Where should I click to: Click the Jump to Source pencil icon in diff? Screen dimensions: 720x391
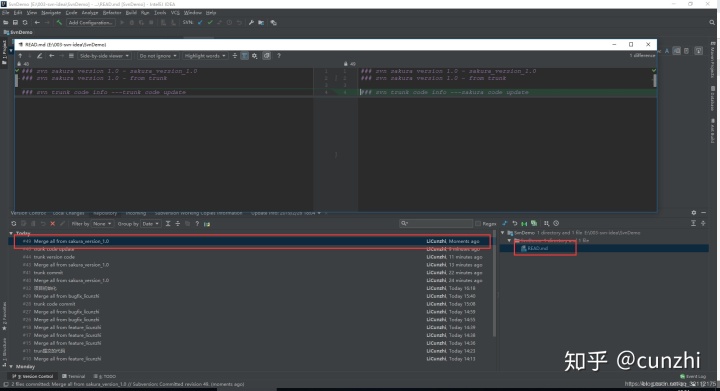click(39, 56)
